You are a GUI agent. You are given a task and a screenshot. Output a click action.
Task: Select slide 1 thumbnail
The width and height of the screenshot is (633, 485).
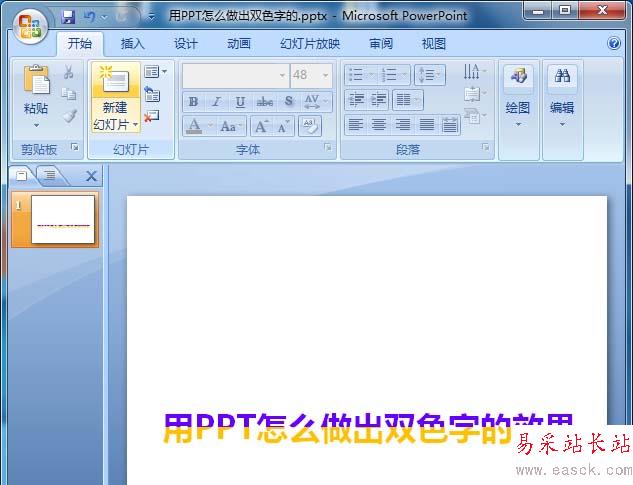coord(63,219)
